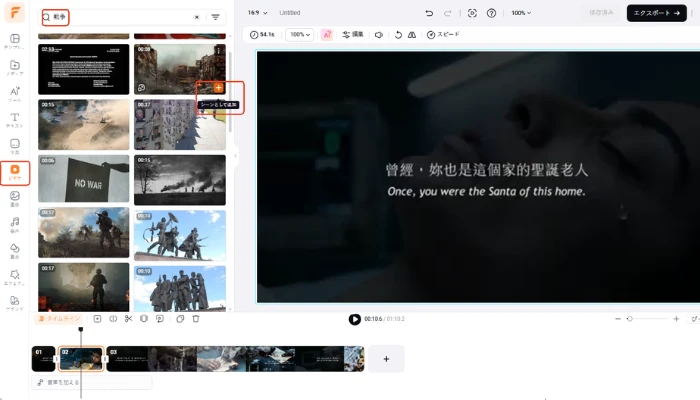Select the NO WAR sign video thumbnail
The width and height of the screenshot is (700, 400).
pos(83,179)
